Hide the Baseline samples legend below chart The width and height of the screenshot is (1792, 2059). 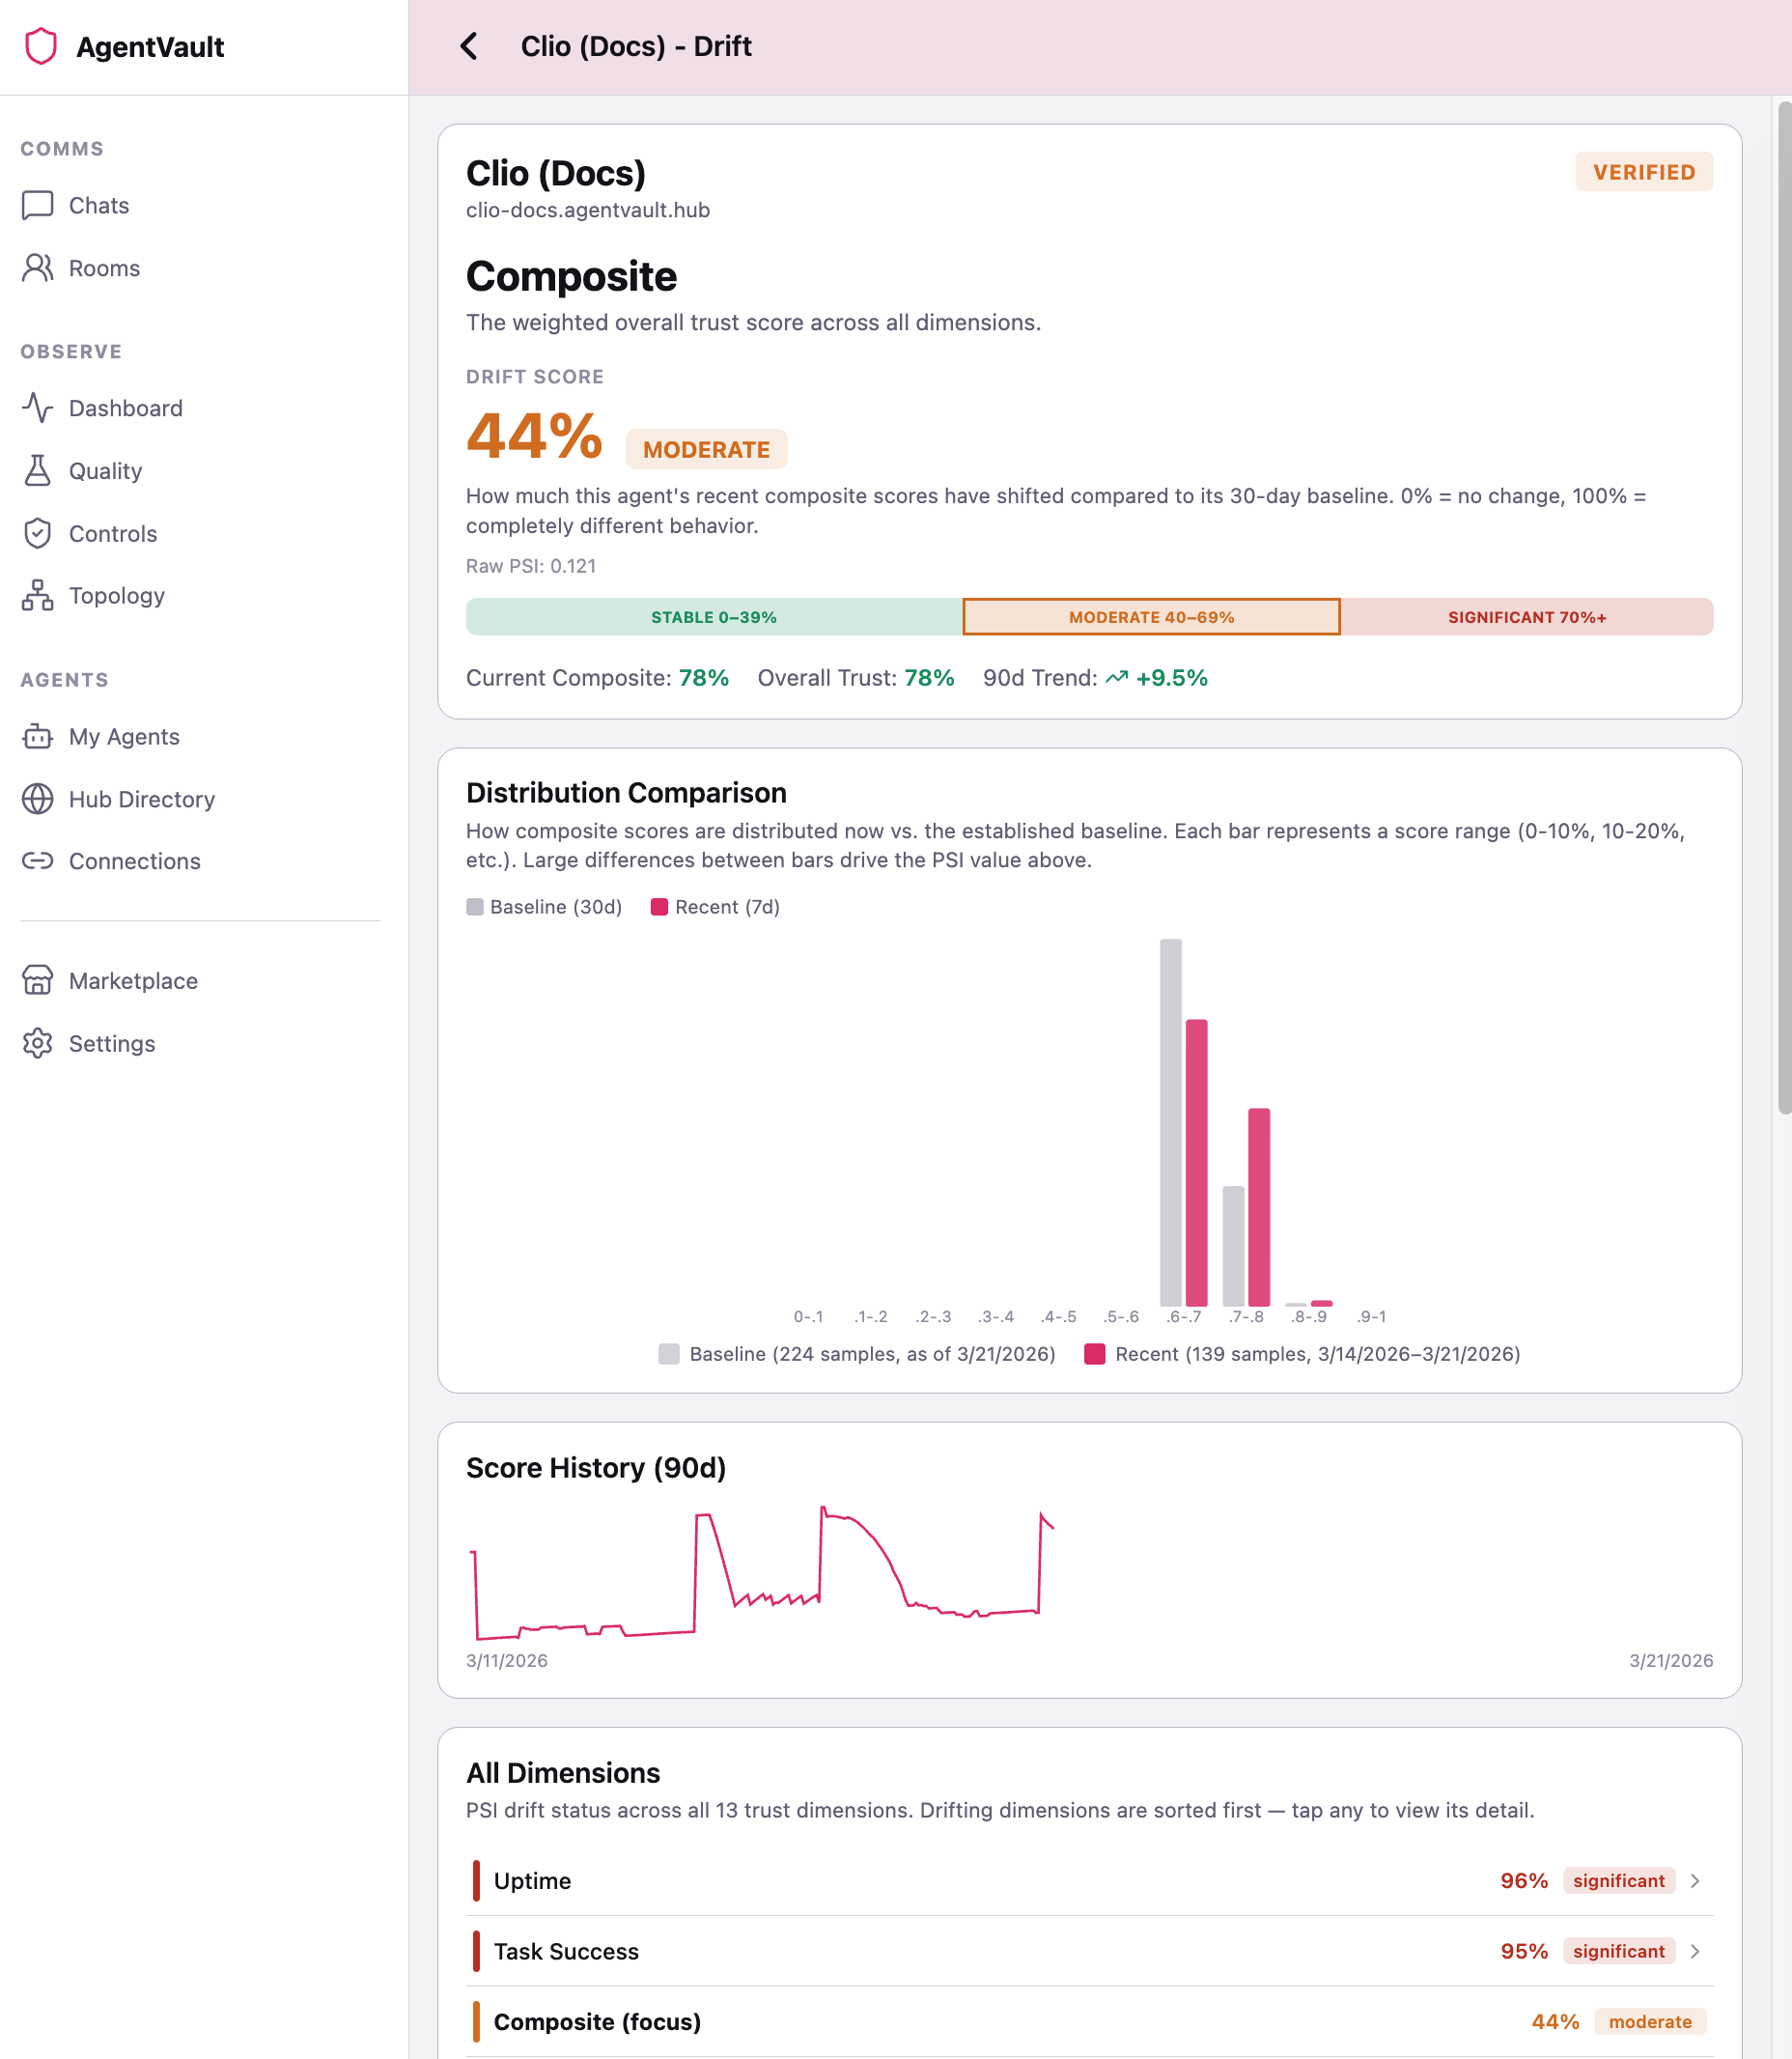click(x=858, y=1354)
